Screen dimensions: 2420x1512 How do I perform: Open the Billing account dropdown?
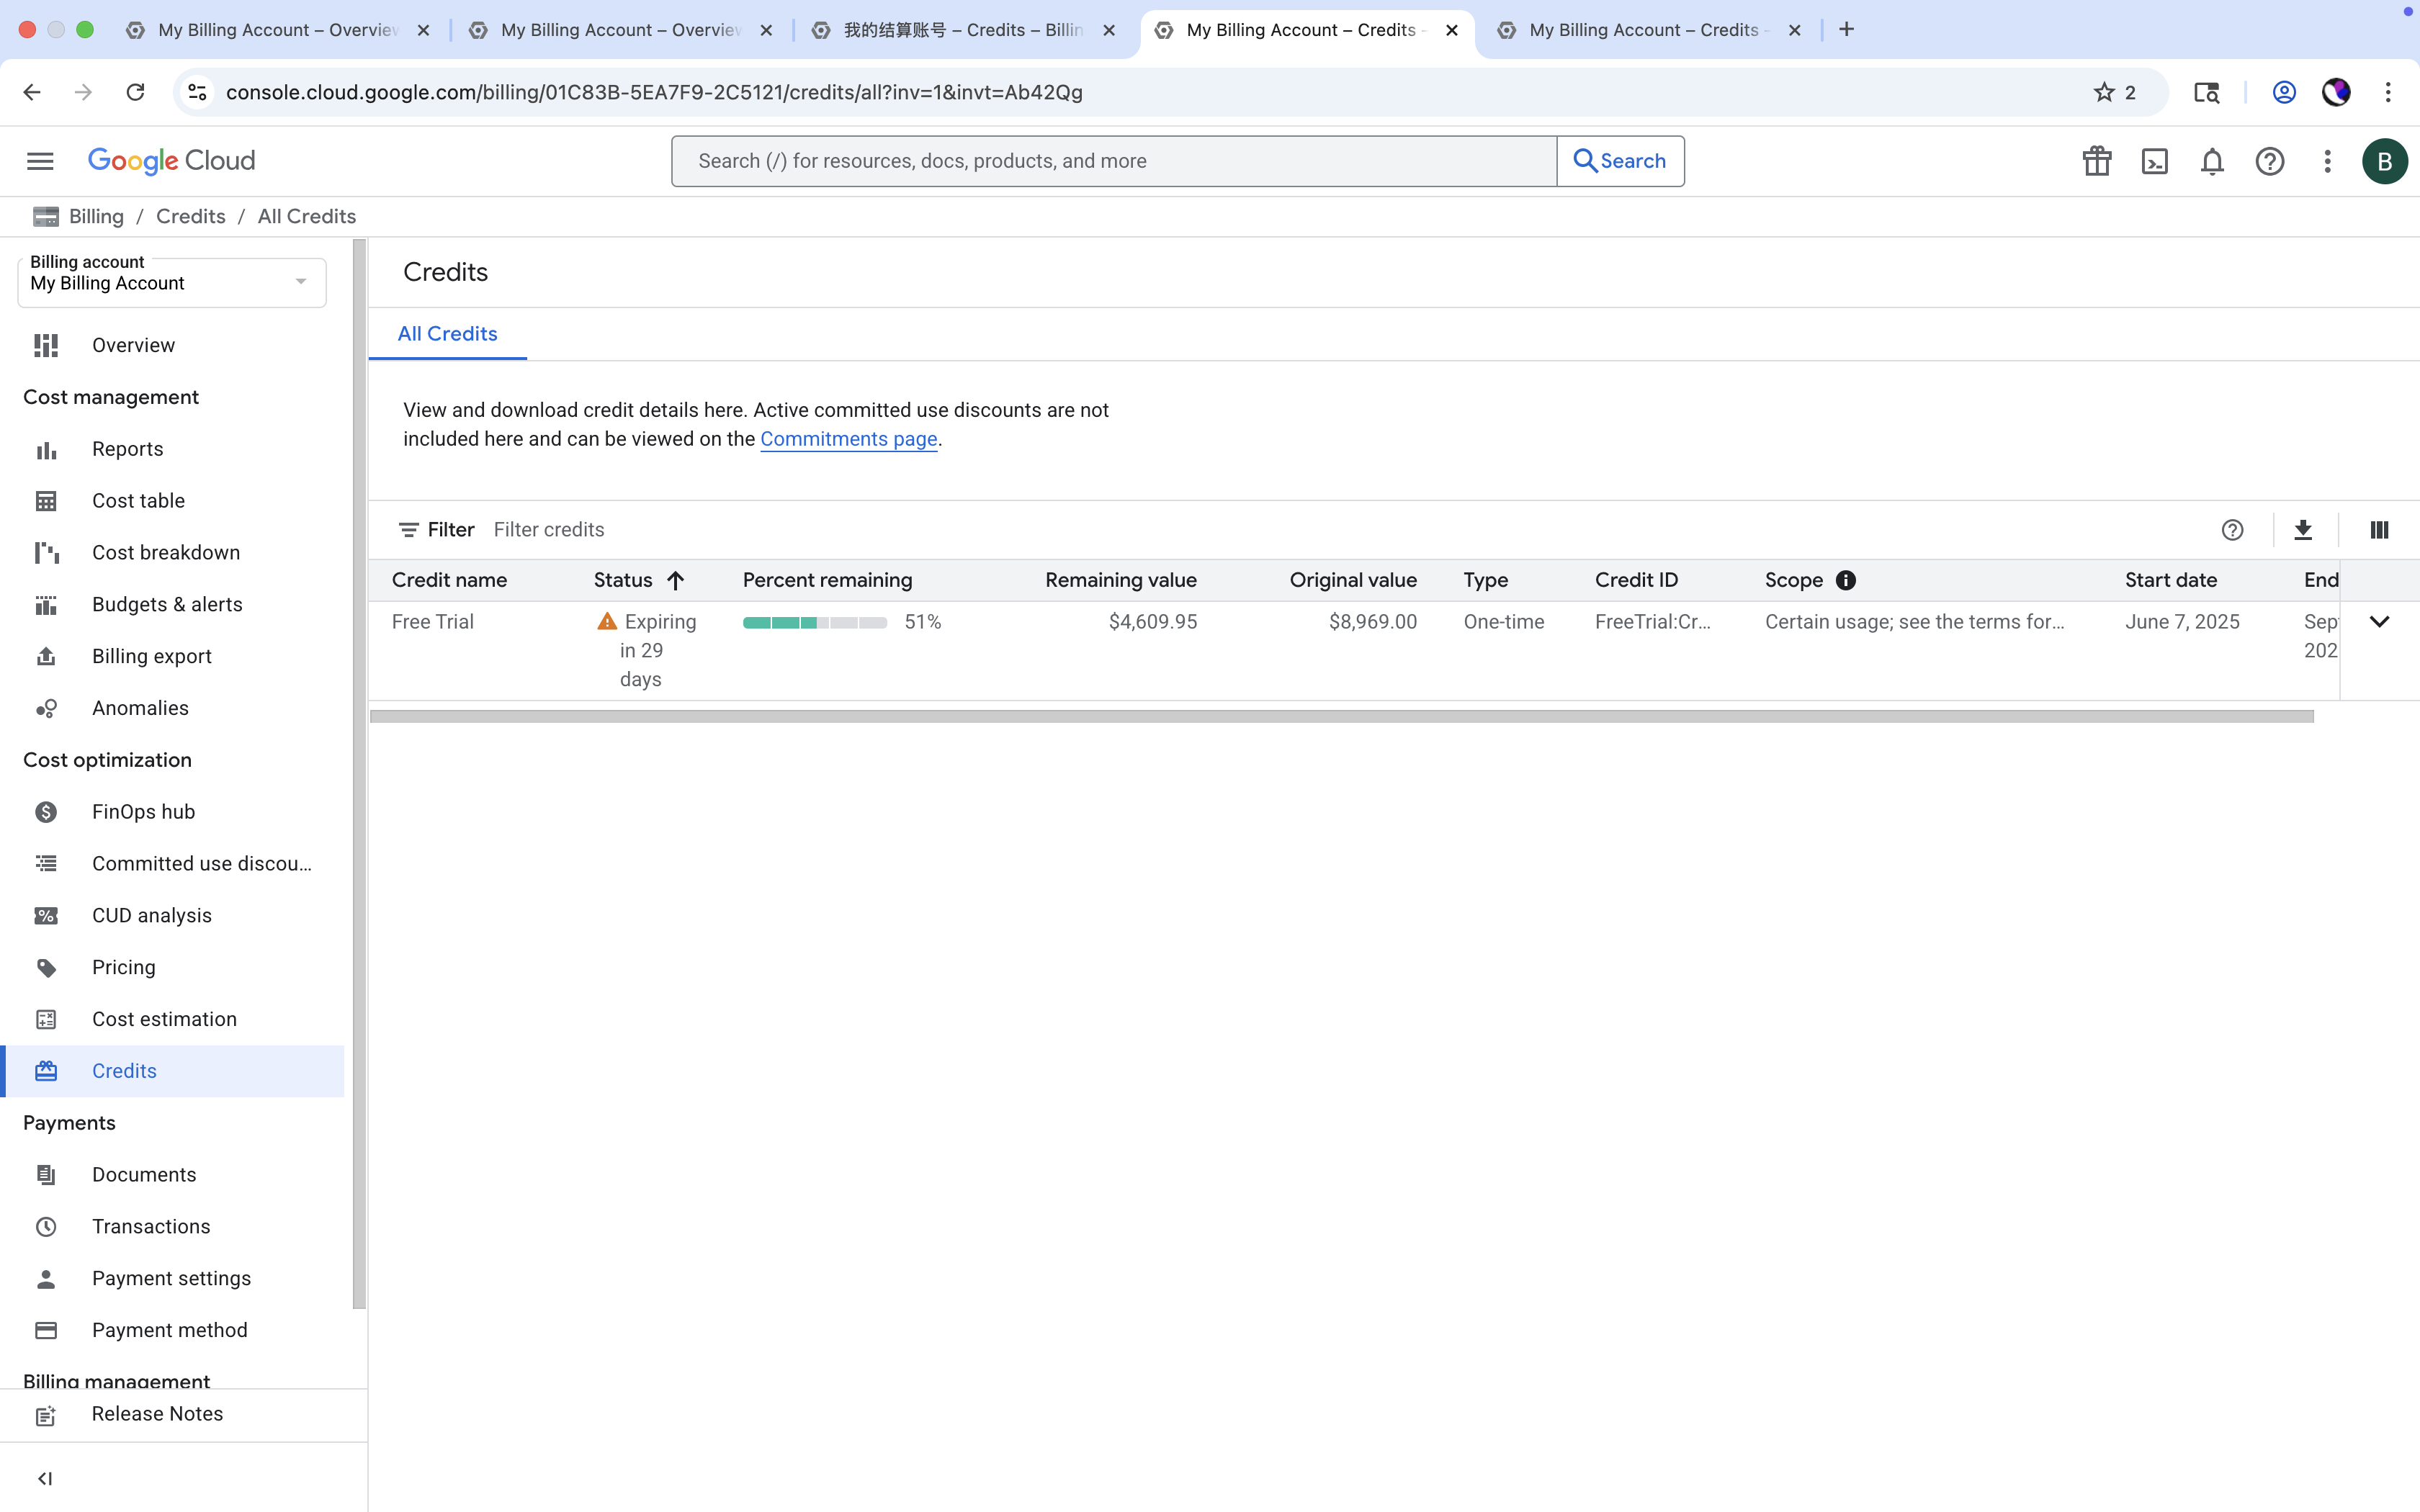(x=170, y=282)
